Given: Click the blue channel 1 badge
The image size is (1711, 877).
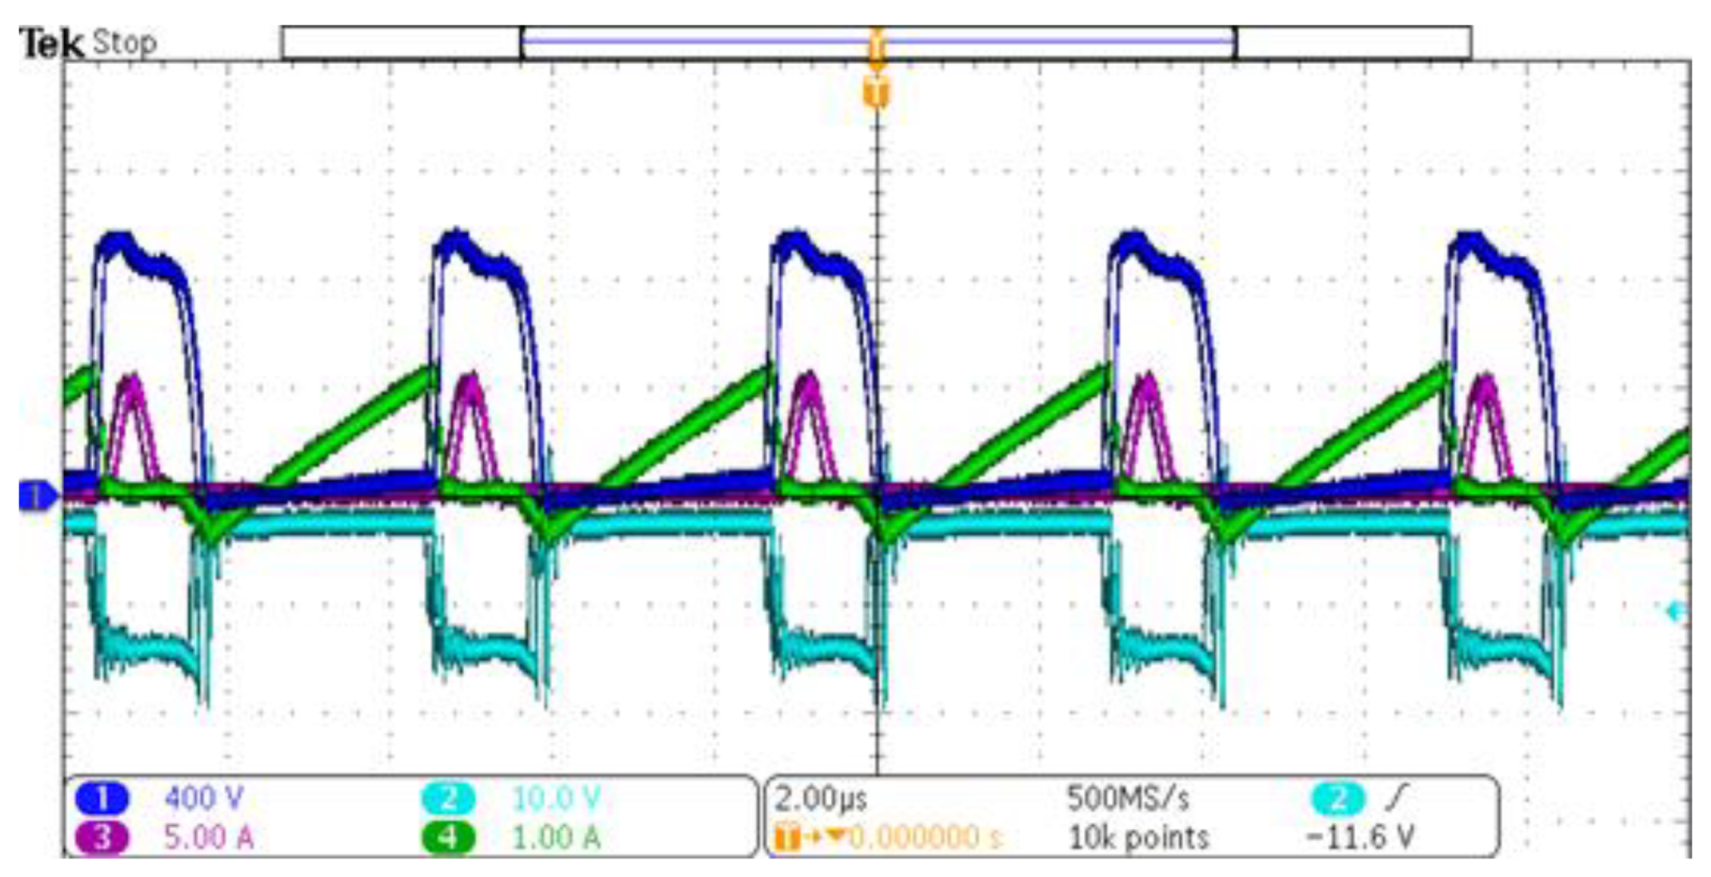Looking at the screenshot, I should (x=101, y=798).
